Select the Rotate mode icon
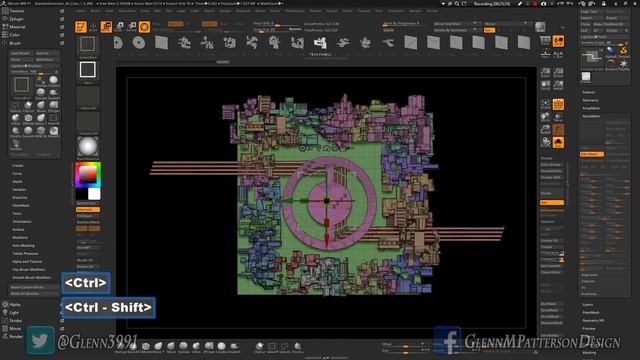640x360 pixels. click(x=131, y=27)
